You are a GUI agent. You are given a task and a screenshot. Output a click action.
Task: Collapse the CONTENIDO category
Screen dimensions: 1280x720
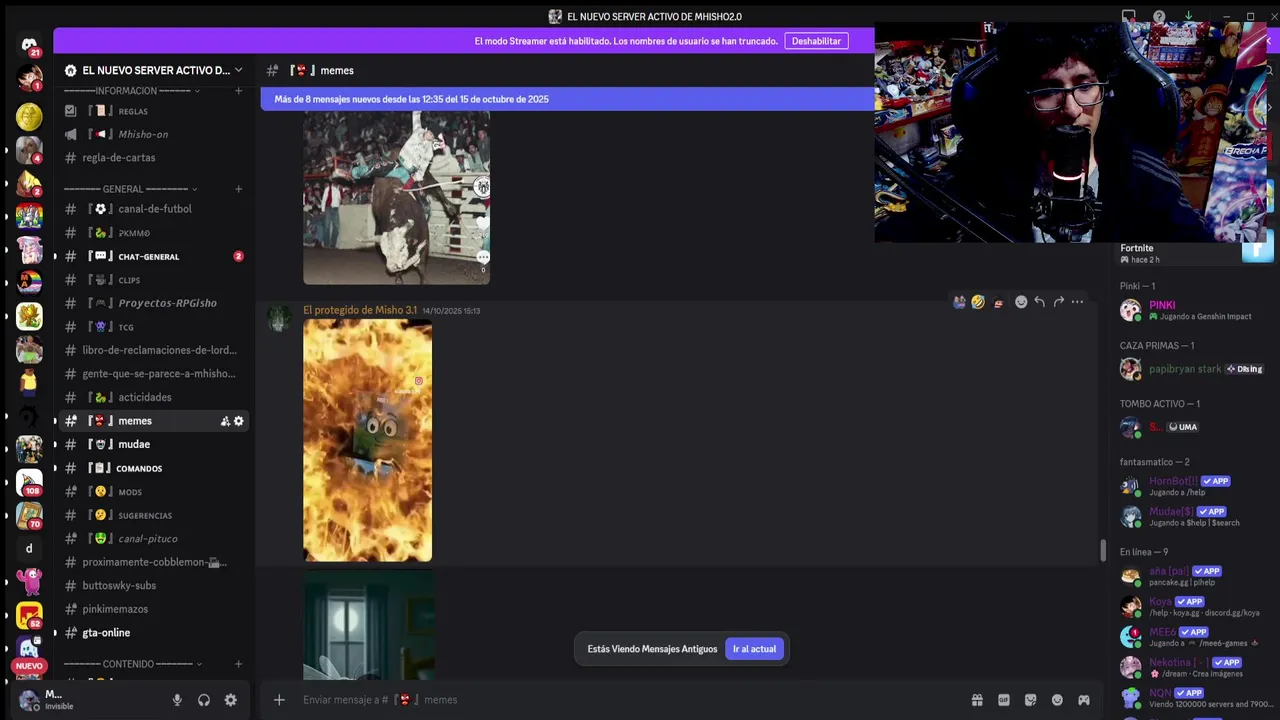[x=133, y=664]
